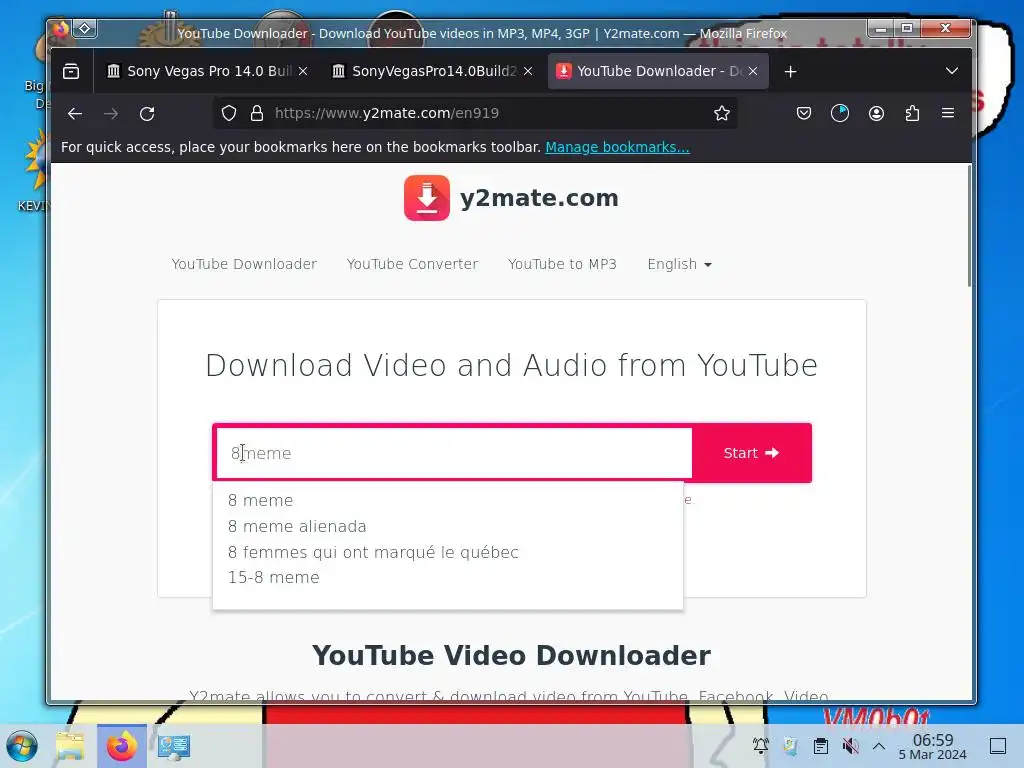Reload the current y2mate page
The image size is (1024, 768).
click(x=147, y=114)
